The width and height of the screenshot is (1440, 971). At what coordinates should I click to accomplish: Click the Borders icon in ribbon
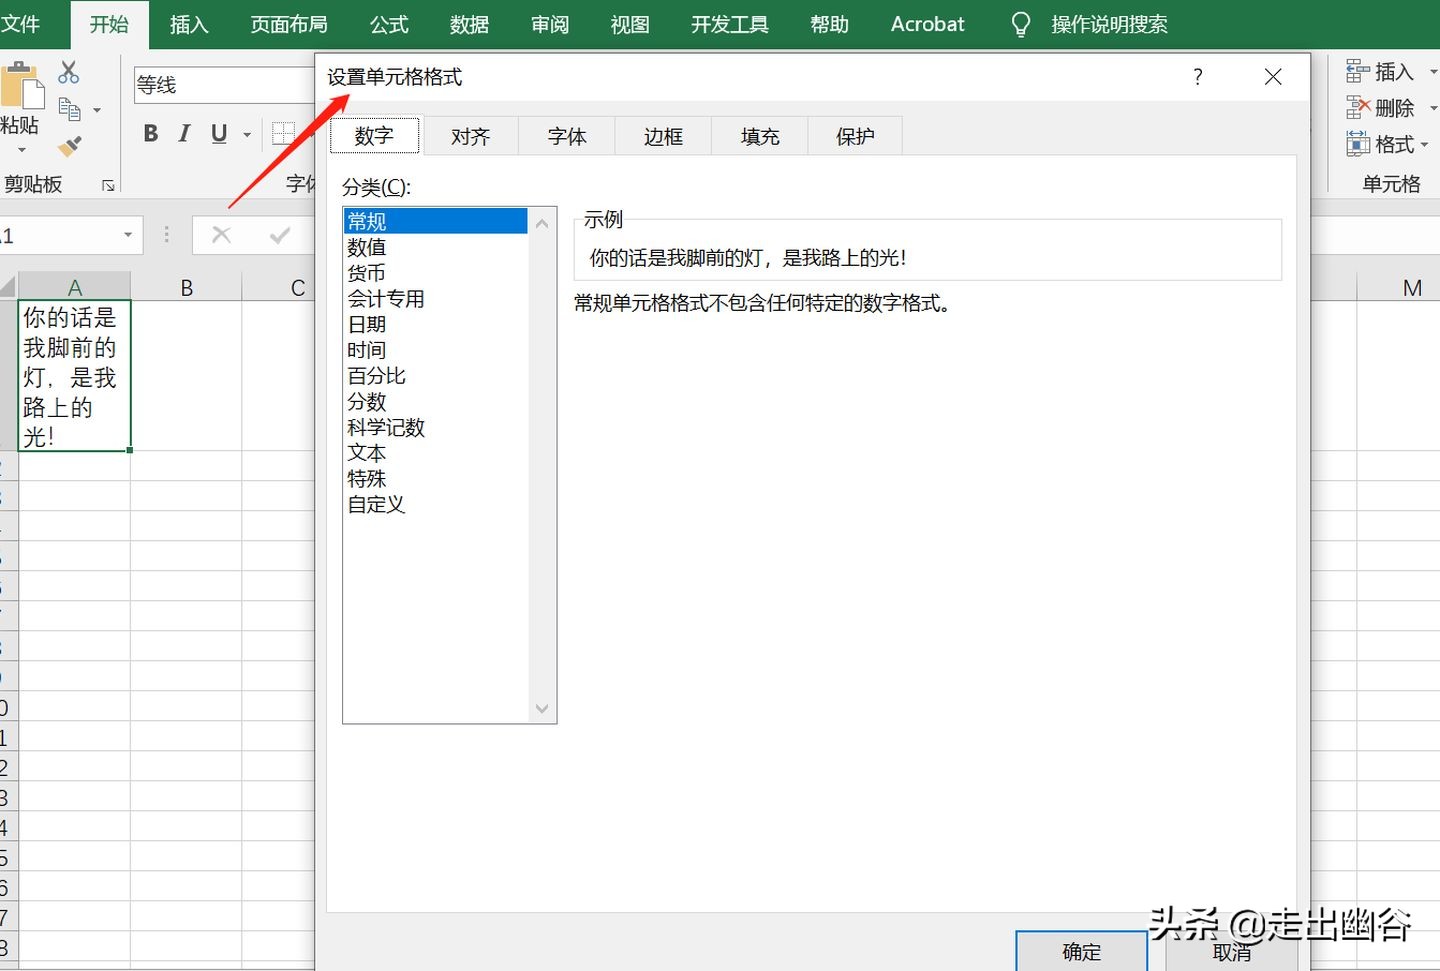click(284, 134)
